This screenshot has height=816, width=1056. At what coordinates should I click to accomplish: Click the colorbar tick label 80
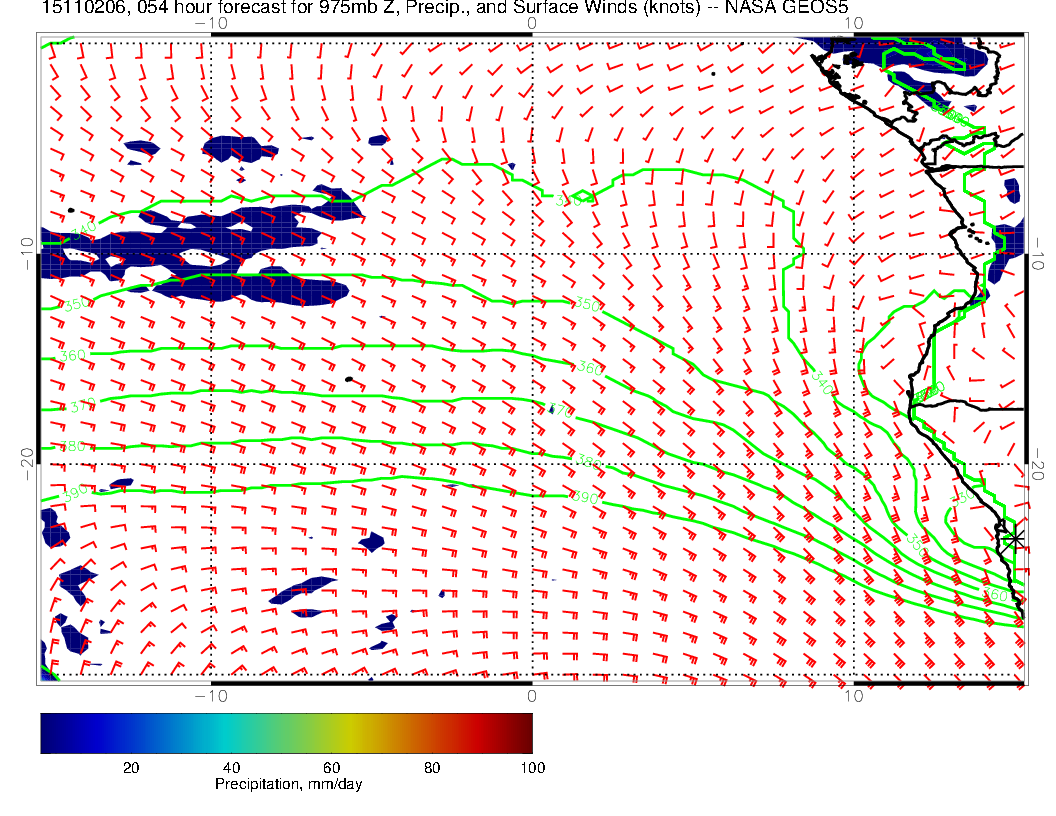pyautogui.click(x=432, y=767)
